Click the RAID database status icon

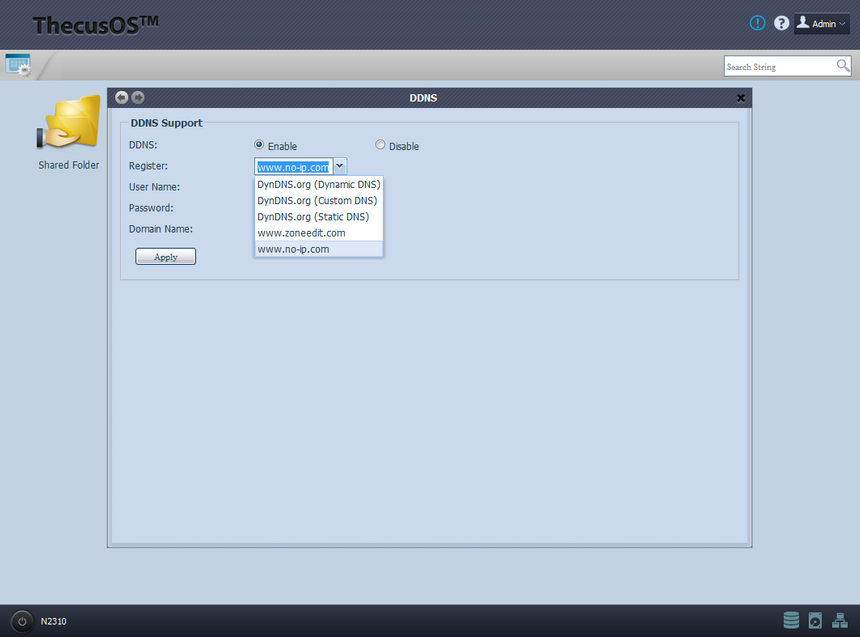click(x=791, y=620)
